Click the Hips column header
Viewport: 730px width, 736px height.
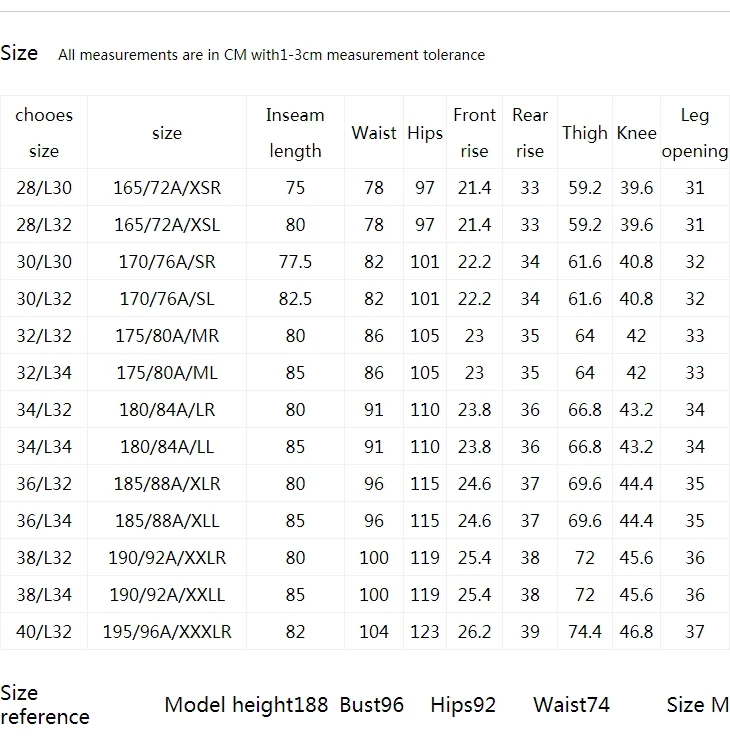click(425, 133)
